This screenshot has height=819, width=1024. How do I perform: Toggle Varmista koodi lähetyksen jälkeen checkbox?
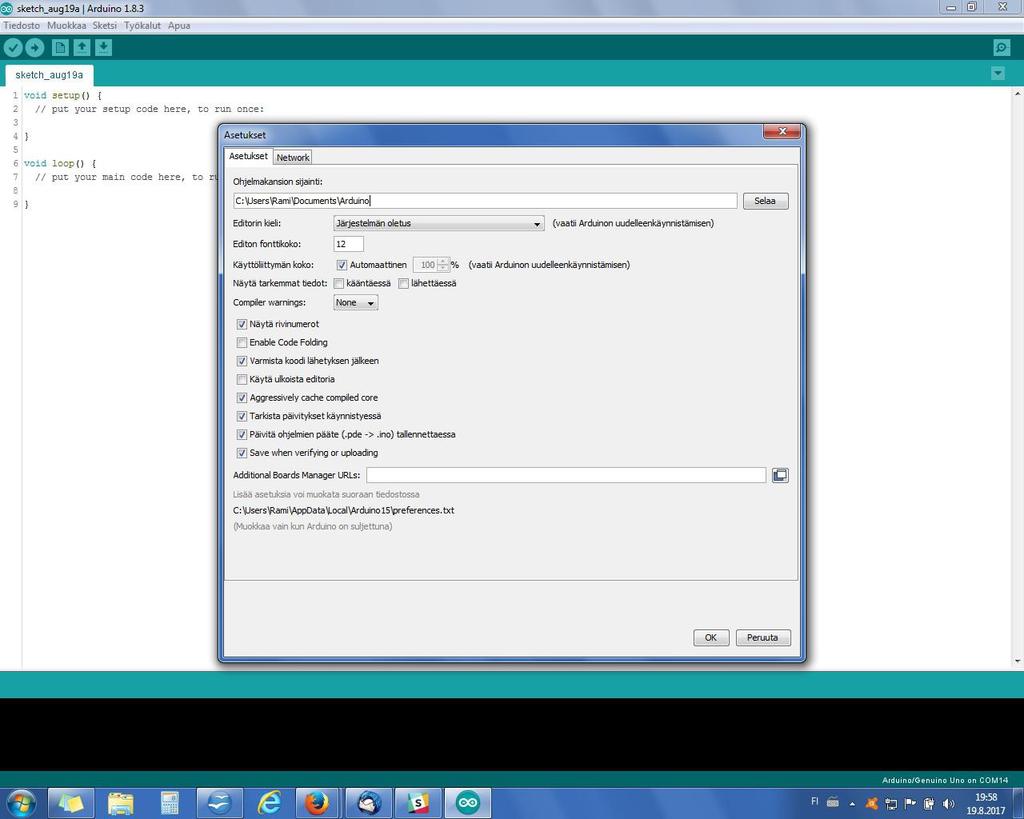tap(242, 361)
